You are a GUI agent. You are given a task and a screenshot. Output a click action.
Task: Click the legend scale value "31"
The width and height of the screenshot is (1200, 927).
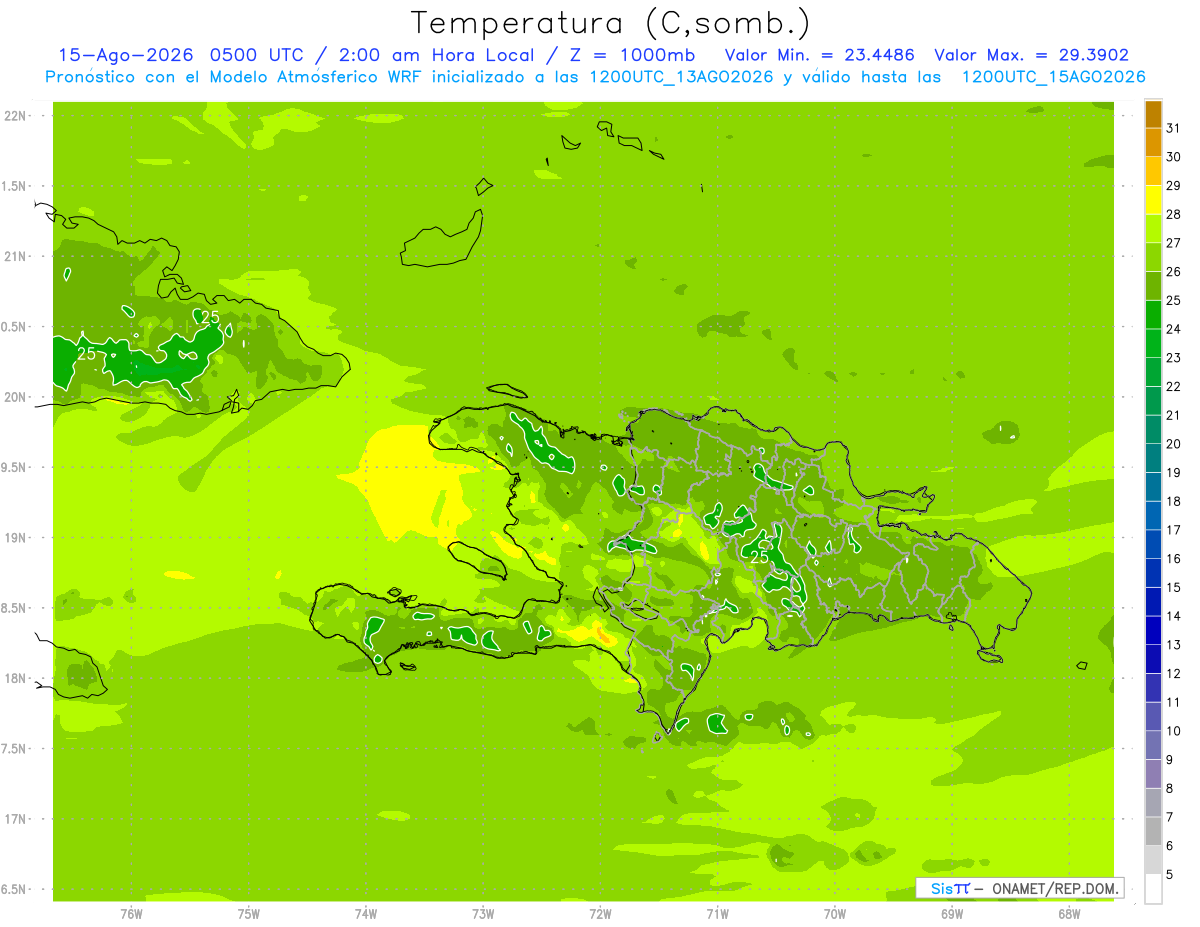(1173, 128)
